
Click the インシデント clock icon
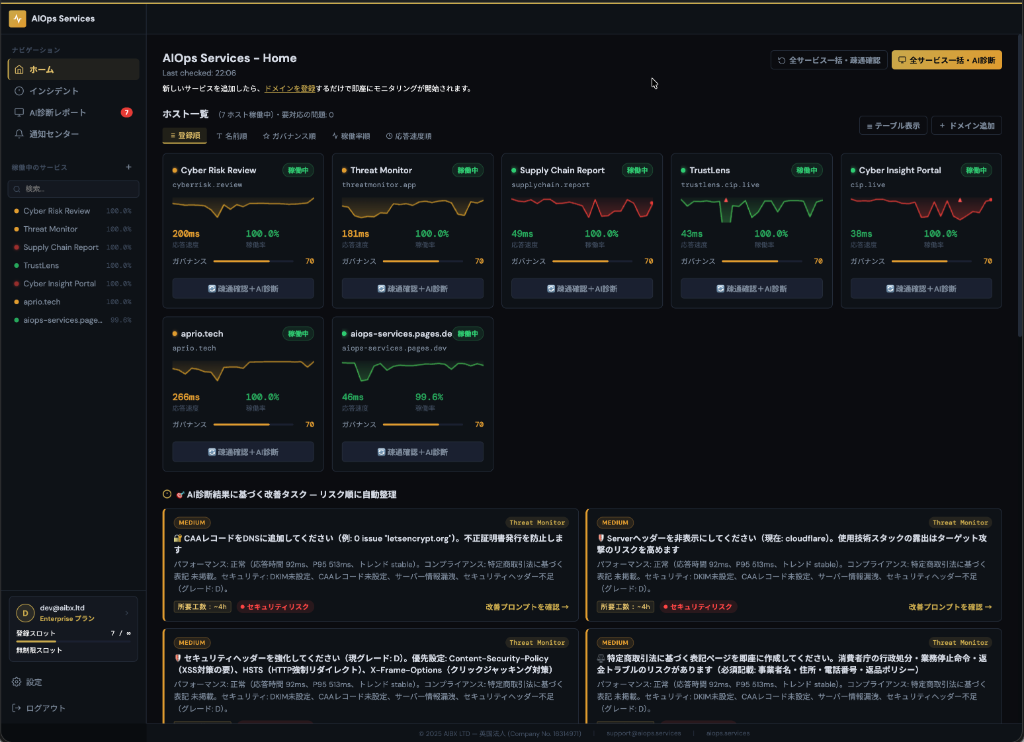click(x=18, y=91)
